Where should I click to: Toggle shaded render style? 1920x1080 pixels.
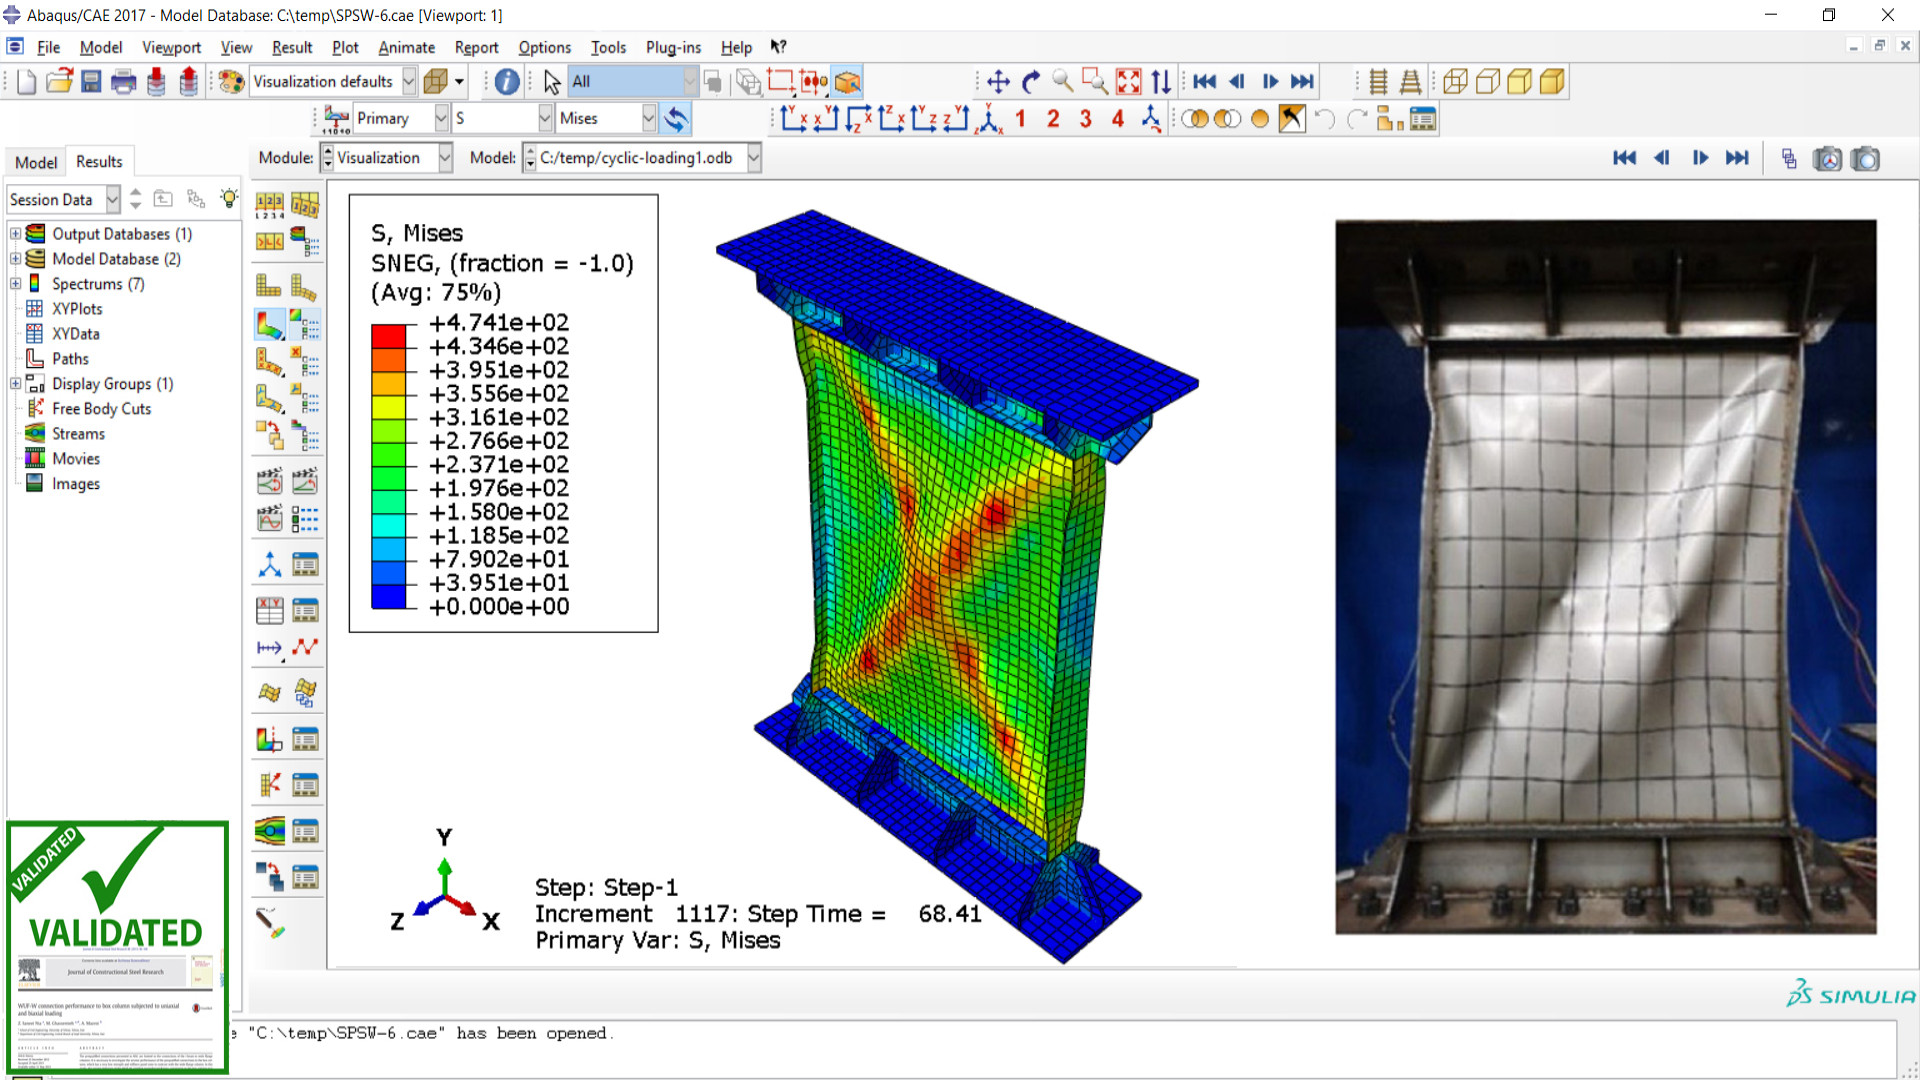(1552, 82)
